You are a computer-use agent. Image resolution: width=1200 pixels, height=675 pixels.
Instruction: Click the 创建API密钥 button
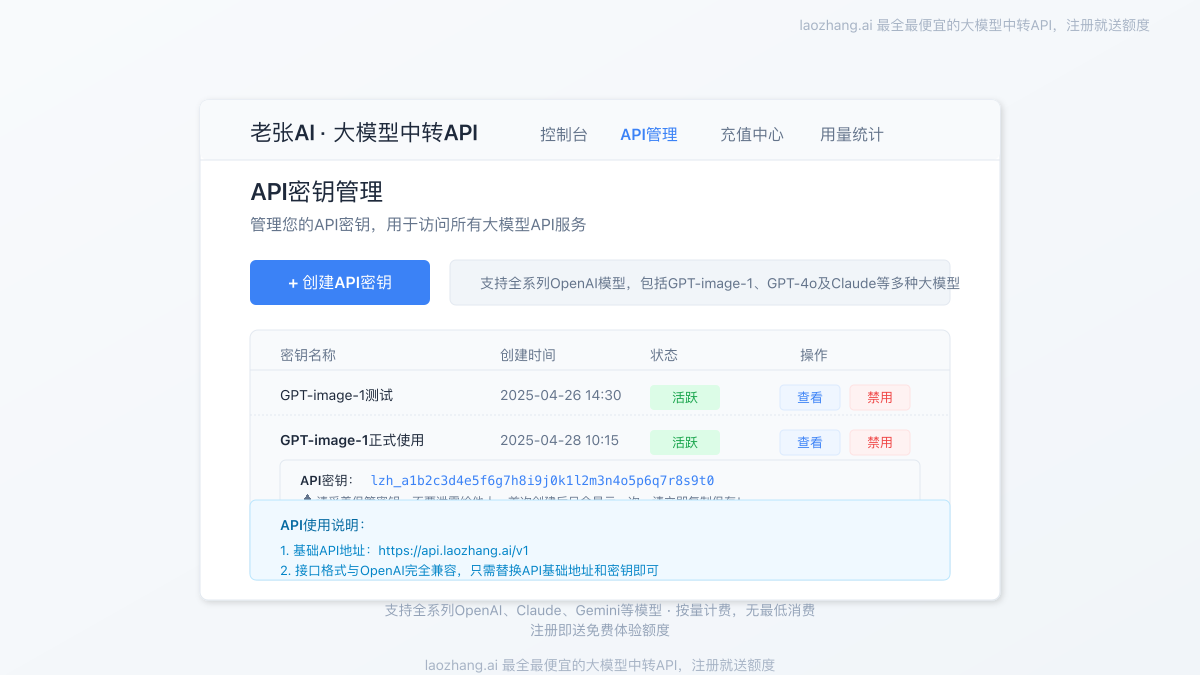pos(340,282)
